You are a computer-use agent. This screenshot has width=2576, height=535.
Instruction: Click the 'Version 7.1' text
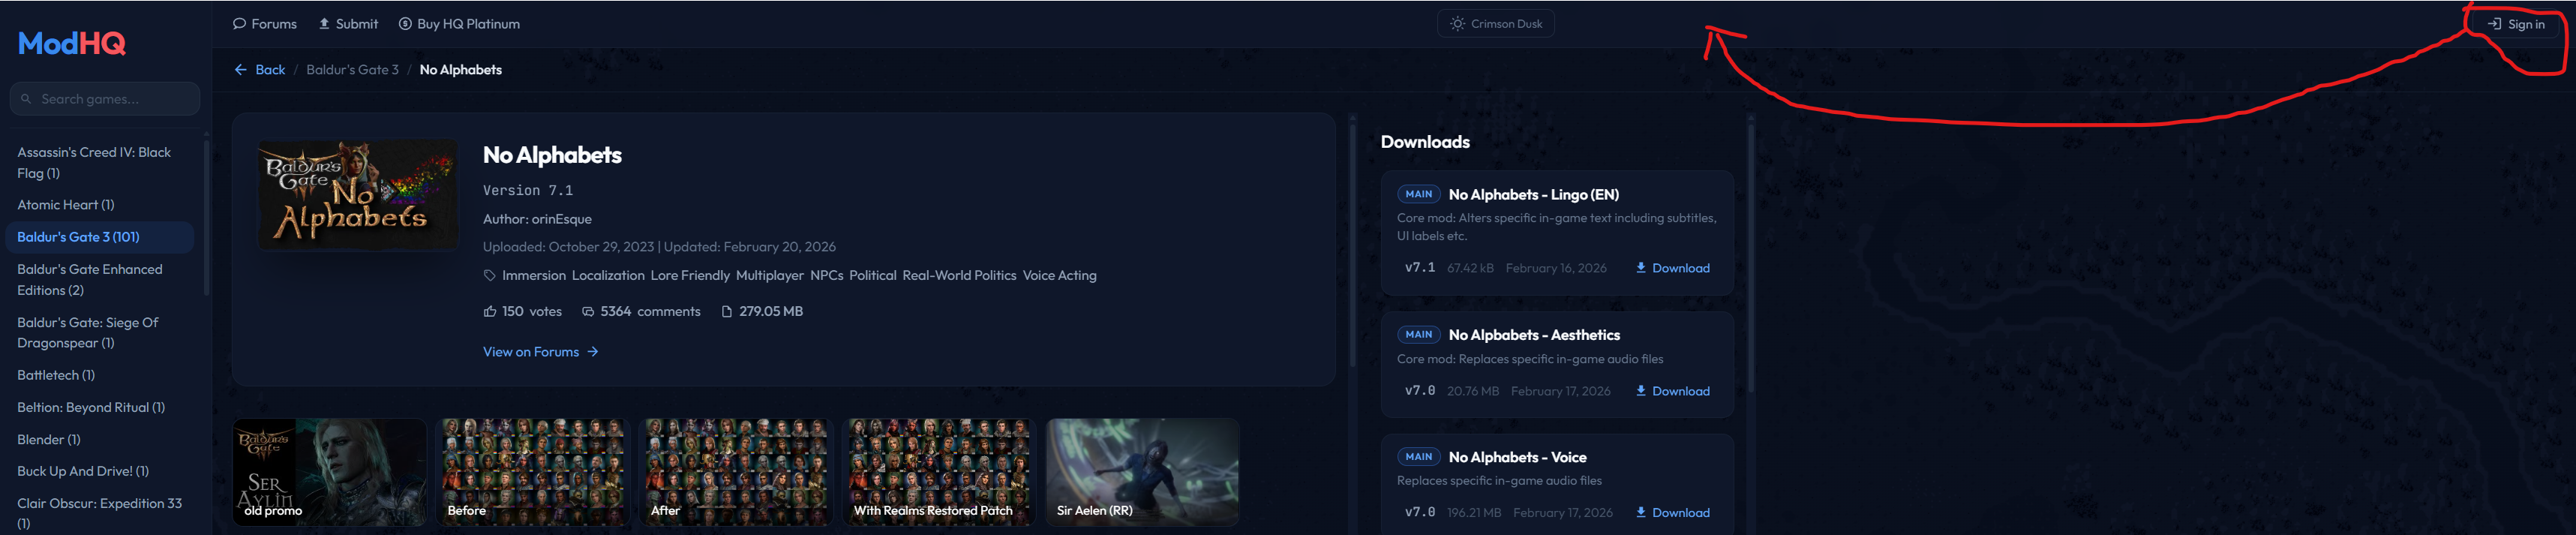528,190
